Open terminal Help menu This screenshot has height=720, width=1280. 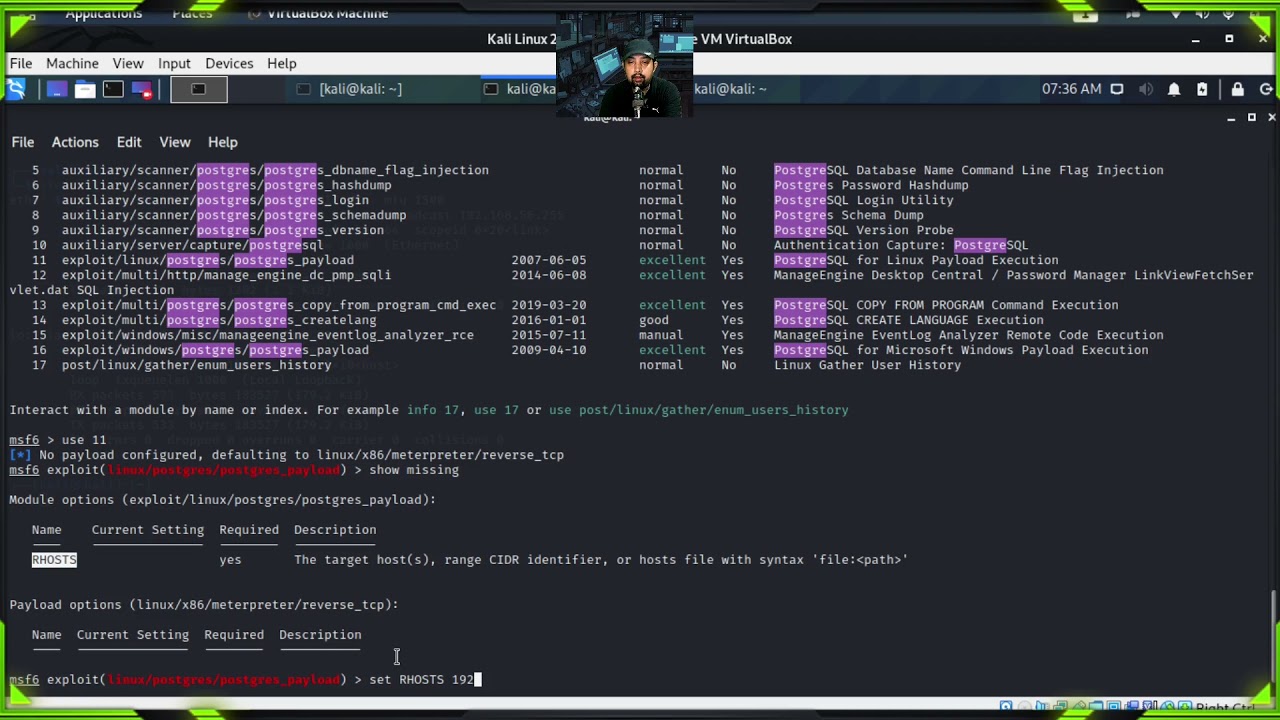click(x=223, y=142)
